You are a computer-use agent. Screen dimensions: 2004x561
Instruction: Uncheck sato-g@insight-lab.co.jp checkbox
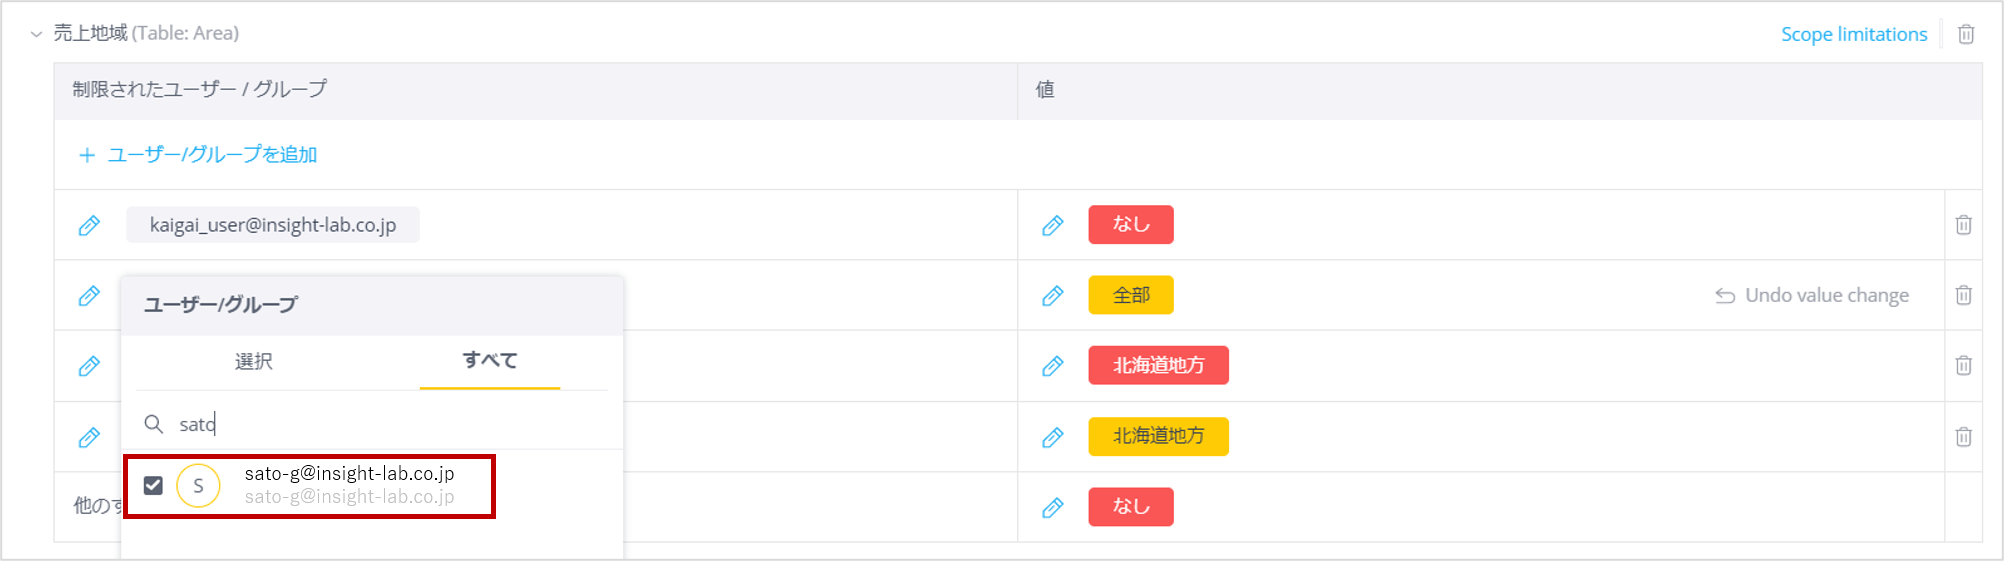[x=153, y=486]
